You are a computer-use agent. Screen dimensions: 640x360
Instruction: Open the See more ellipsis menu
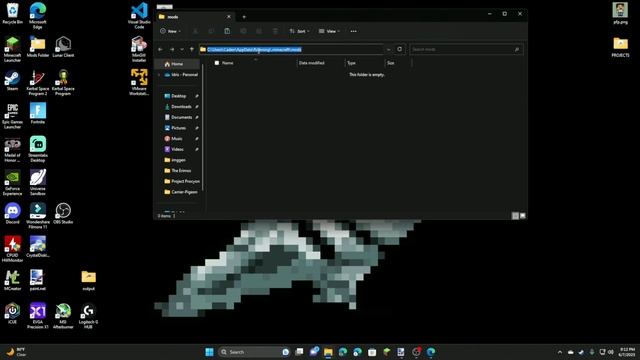click(x=353, y=31)
